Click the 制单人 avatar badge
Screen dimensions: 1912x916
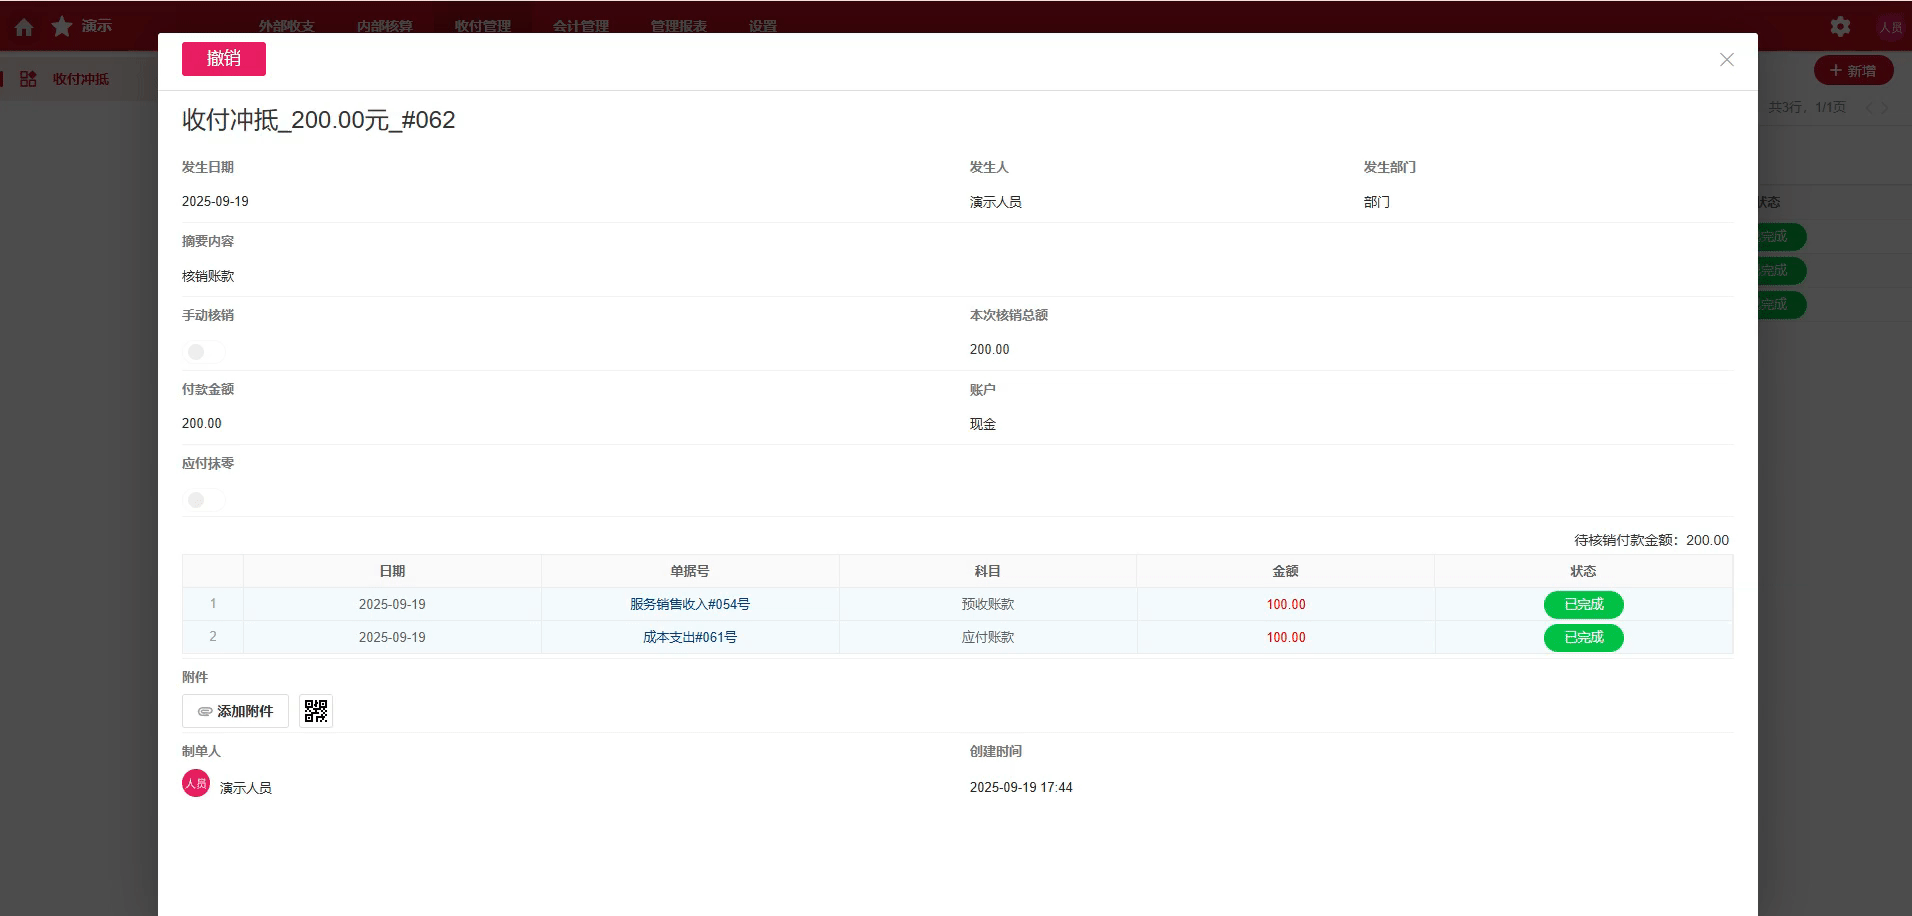[x=196, y=784]
